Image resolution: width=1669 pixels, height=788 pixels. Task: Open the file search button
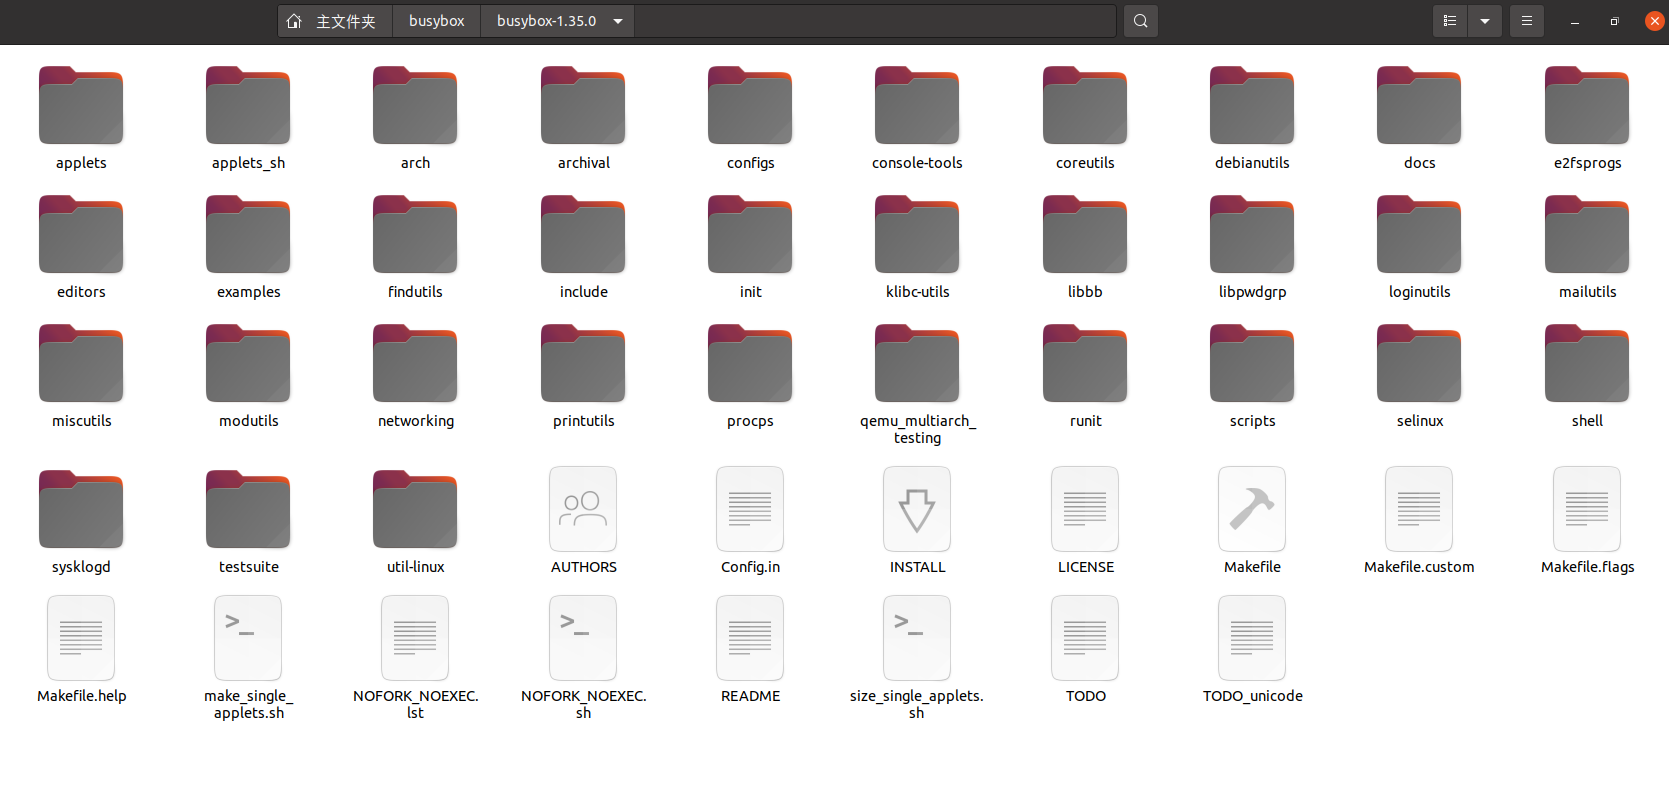[x=1140, y=21]
